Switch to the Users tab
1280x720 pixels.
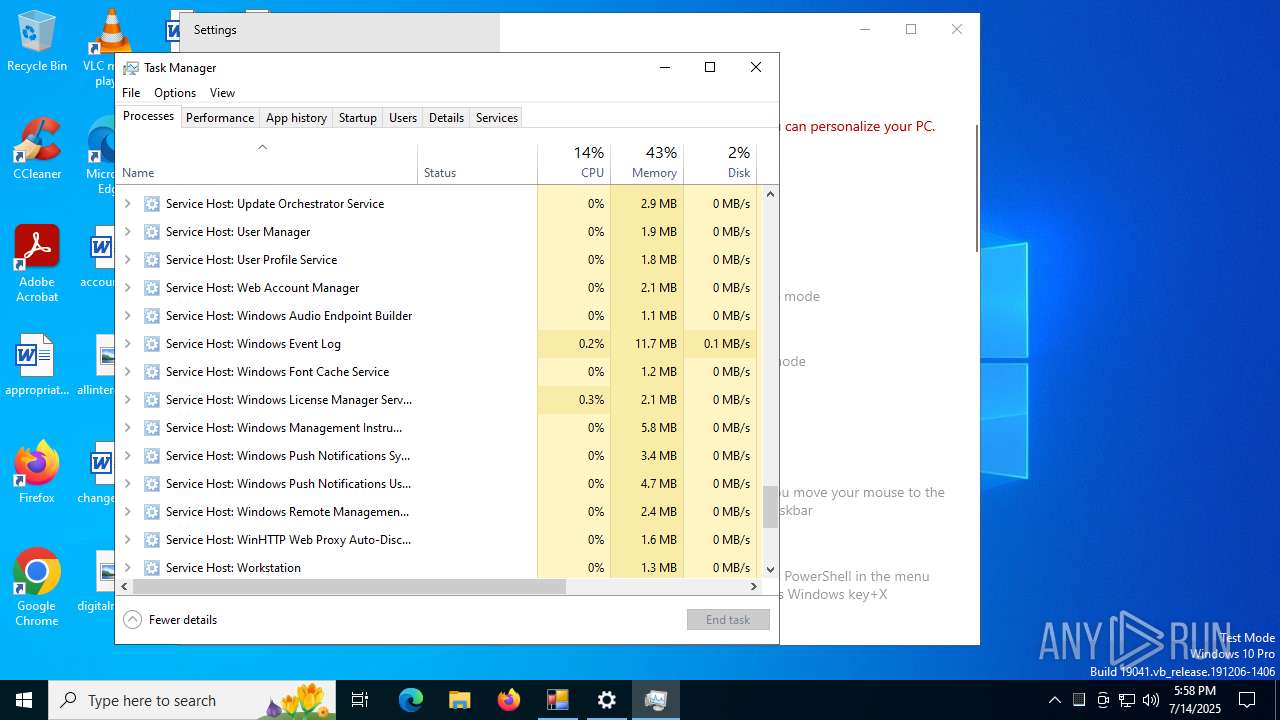[403, 118]
